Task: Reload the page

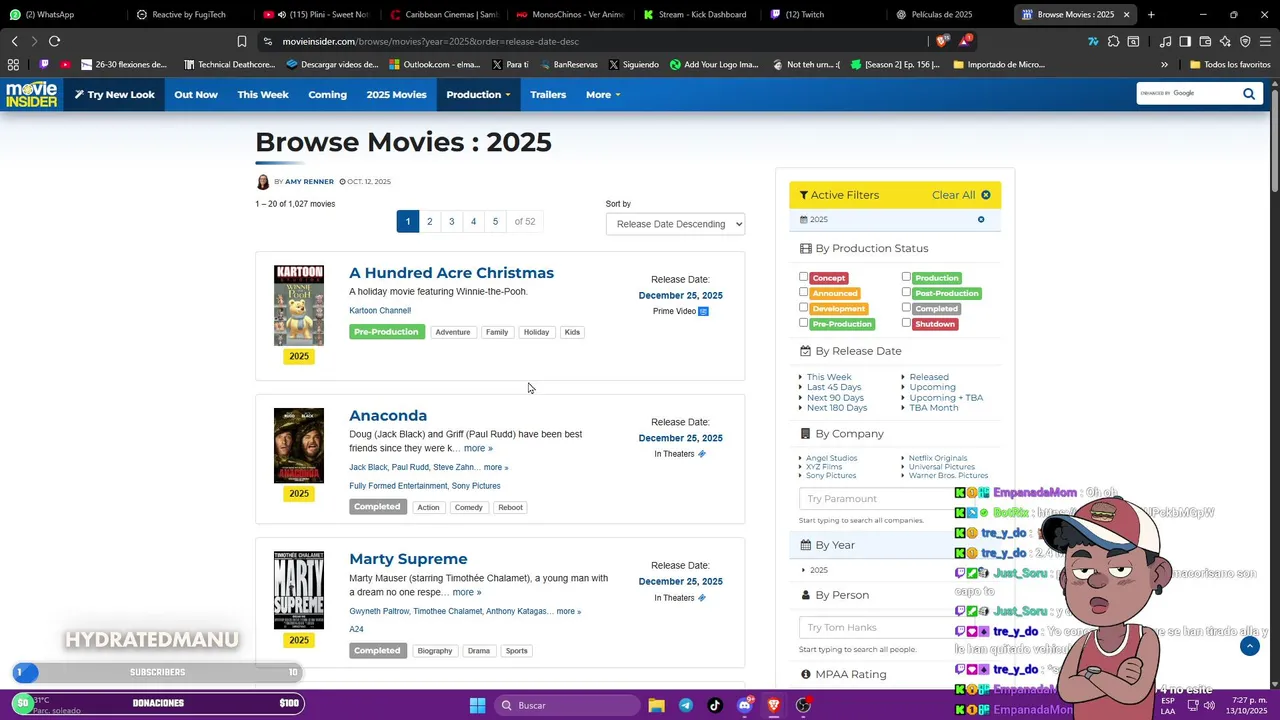Action: (54, 41)
